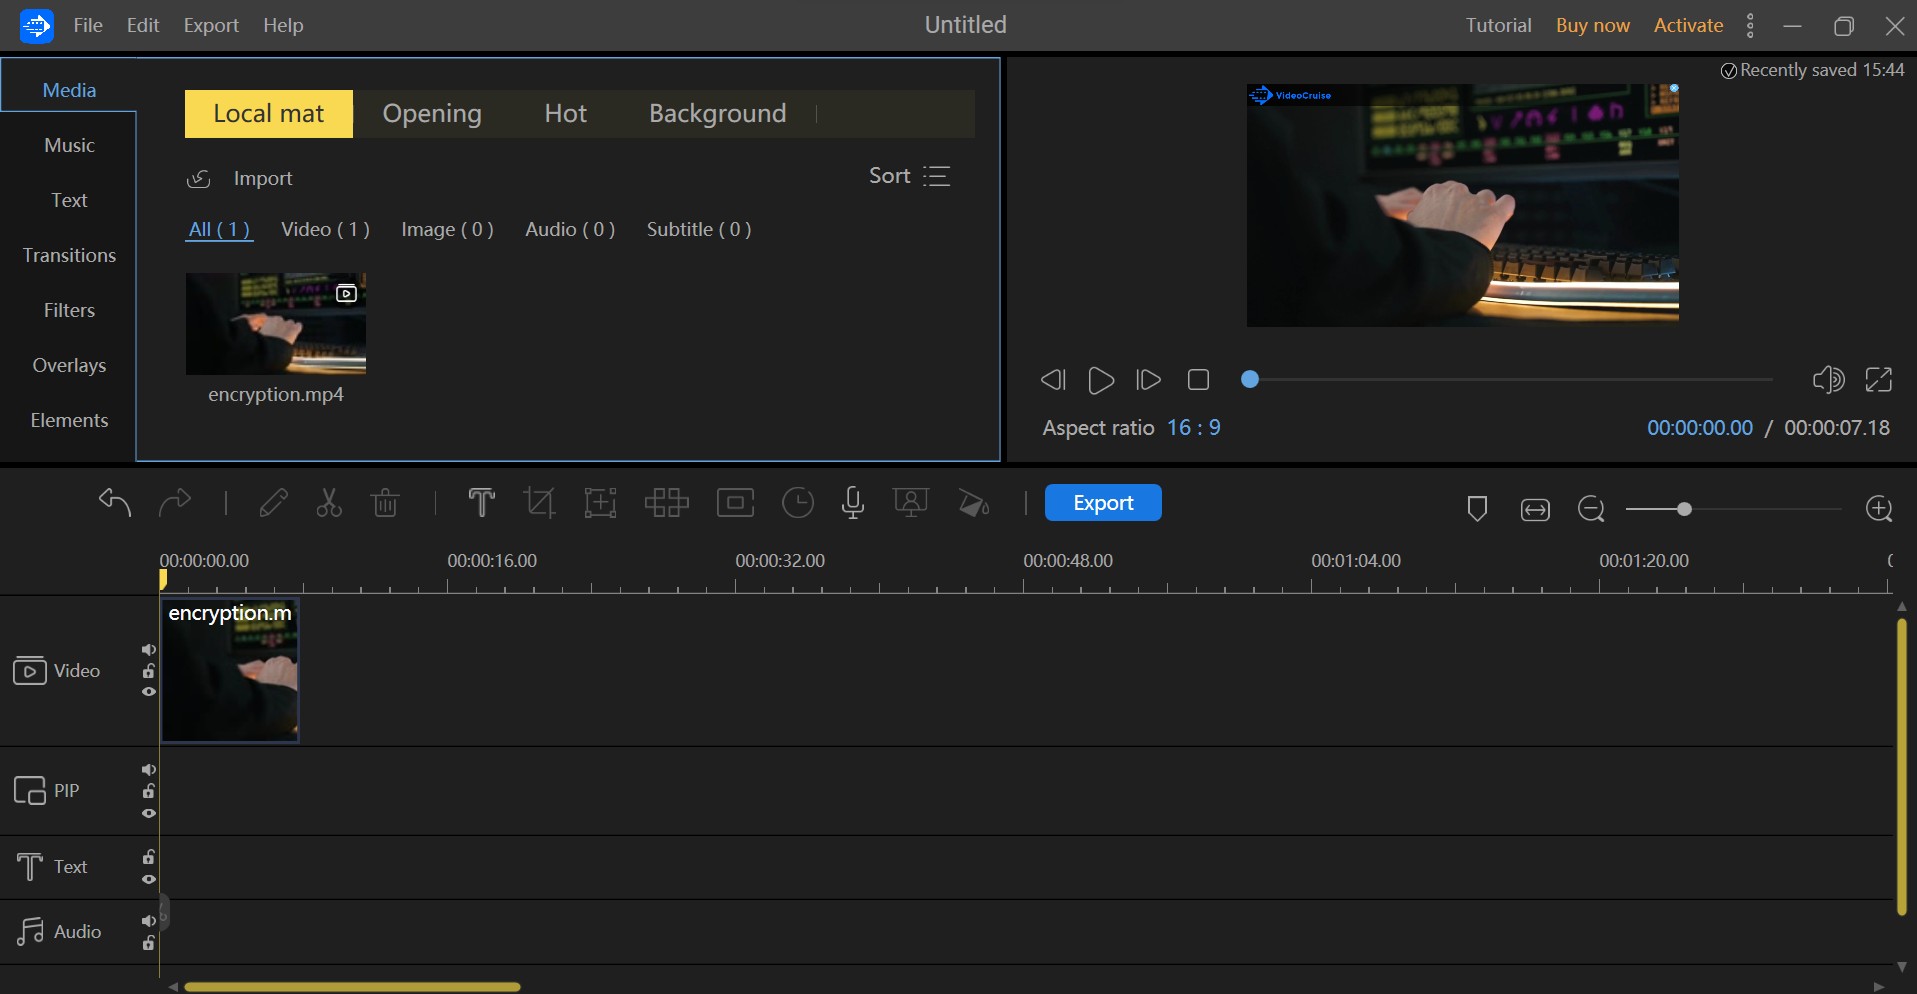Start voiceover recording with microphone icon
Screen dimensions: 1917x994
point(853,502)
